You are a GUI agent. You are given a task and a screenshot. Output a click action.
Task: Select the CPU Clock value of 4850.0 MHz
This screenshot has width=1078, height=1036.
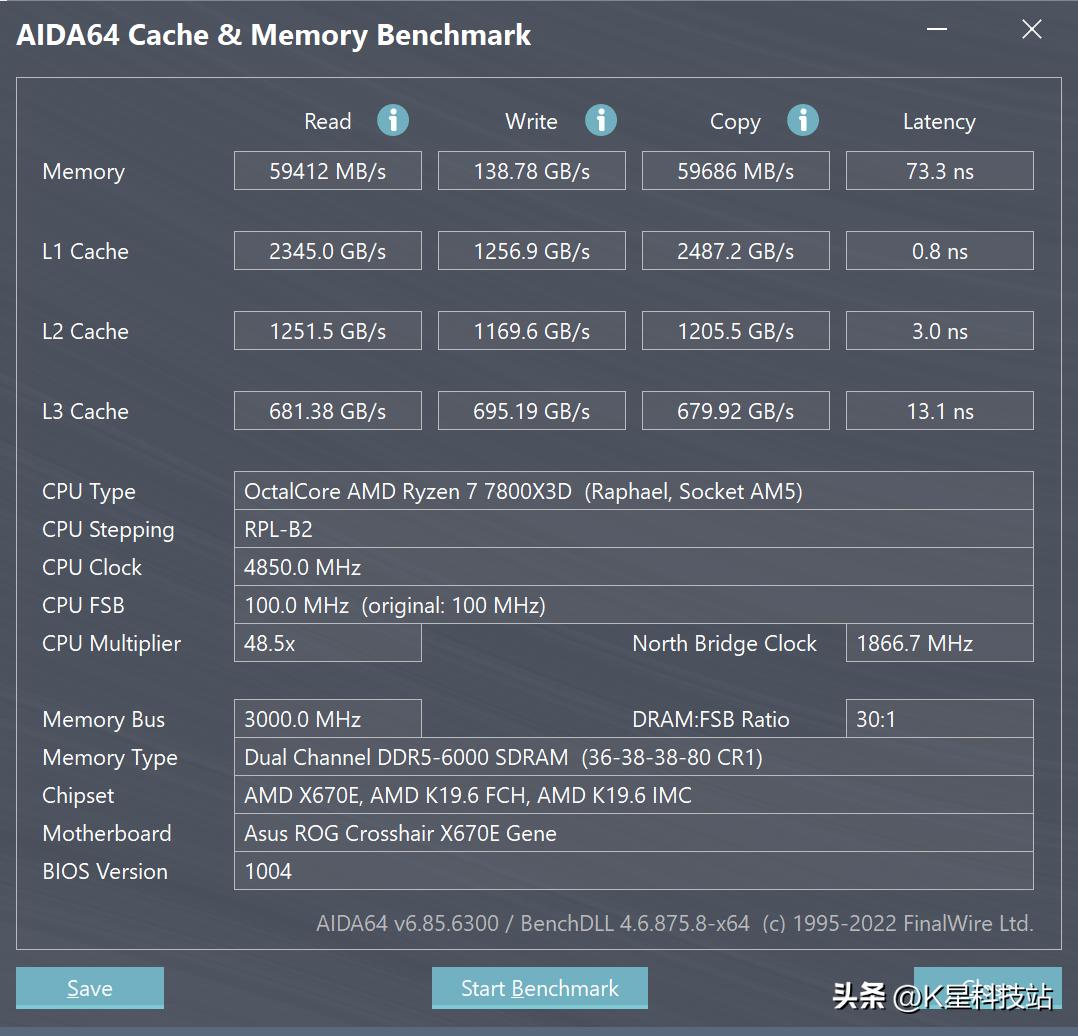633,567
